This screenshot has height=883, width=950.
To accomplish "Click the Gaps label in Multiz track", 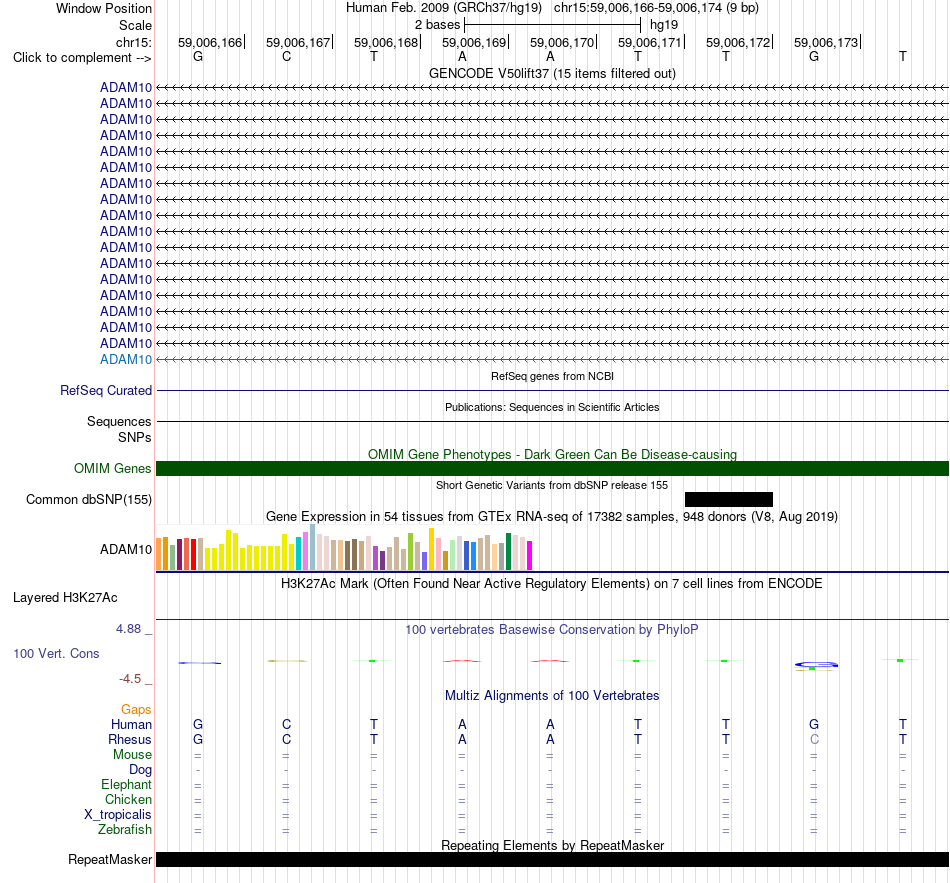I will tap(136, 710).
